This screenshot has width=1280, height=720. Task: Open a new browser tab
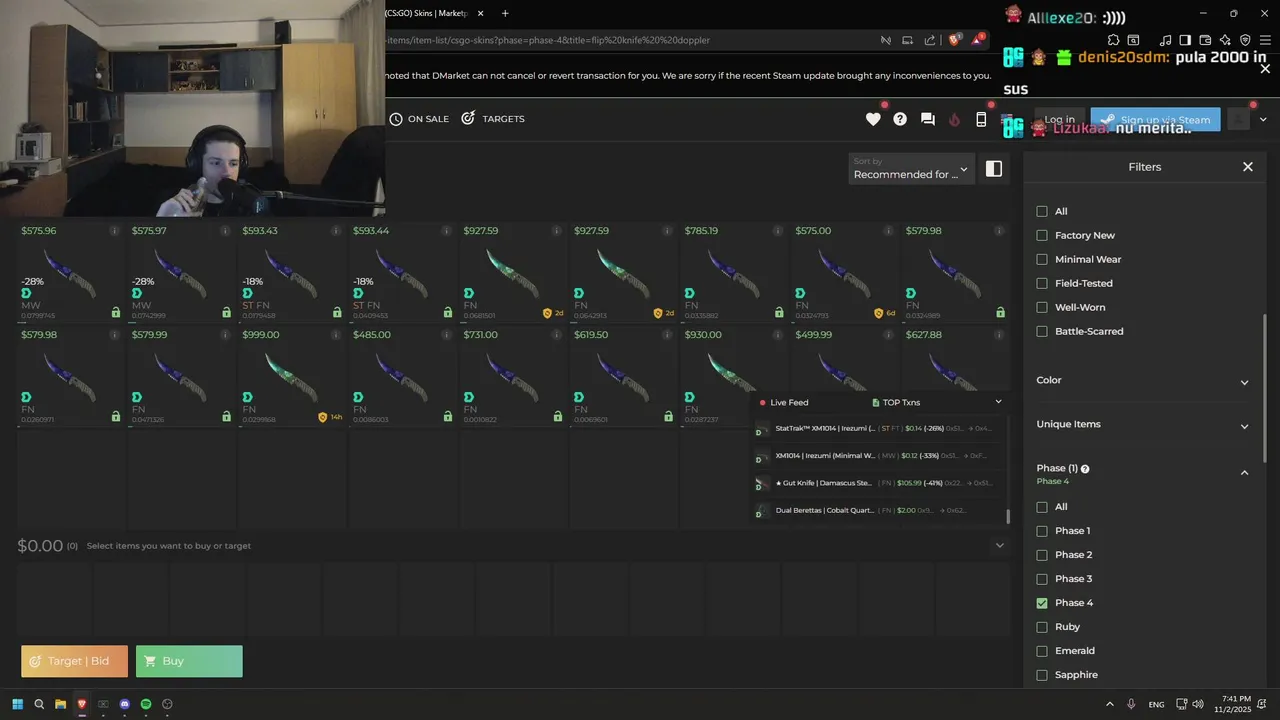point(505,13)
